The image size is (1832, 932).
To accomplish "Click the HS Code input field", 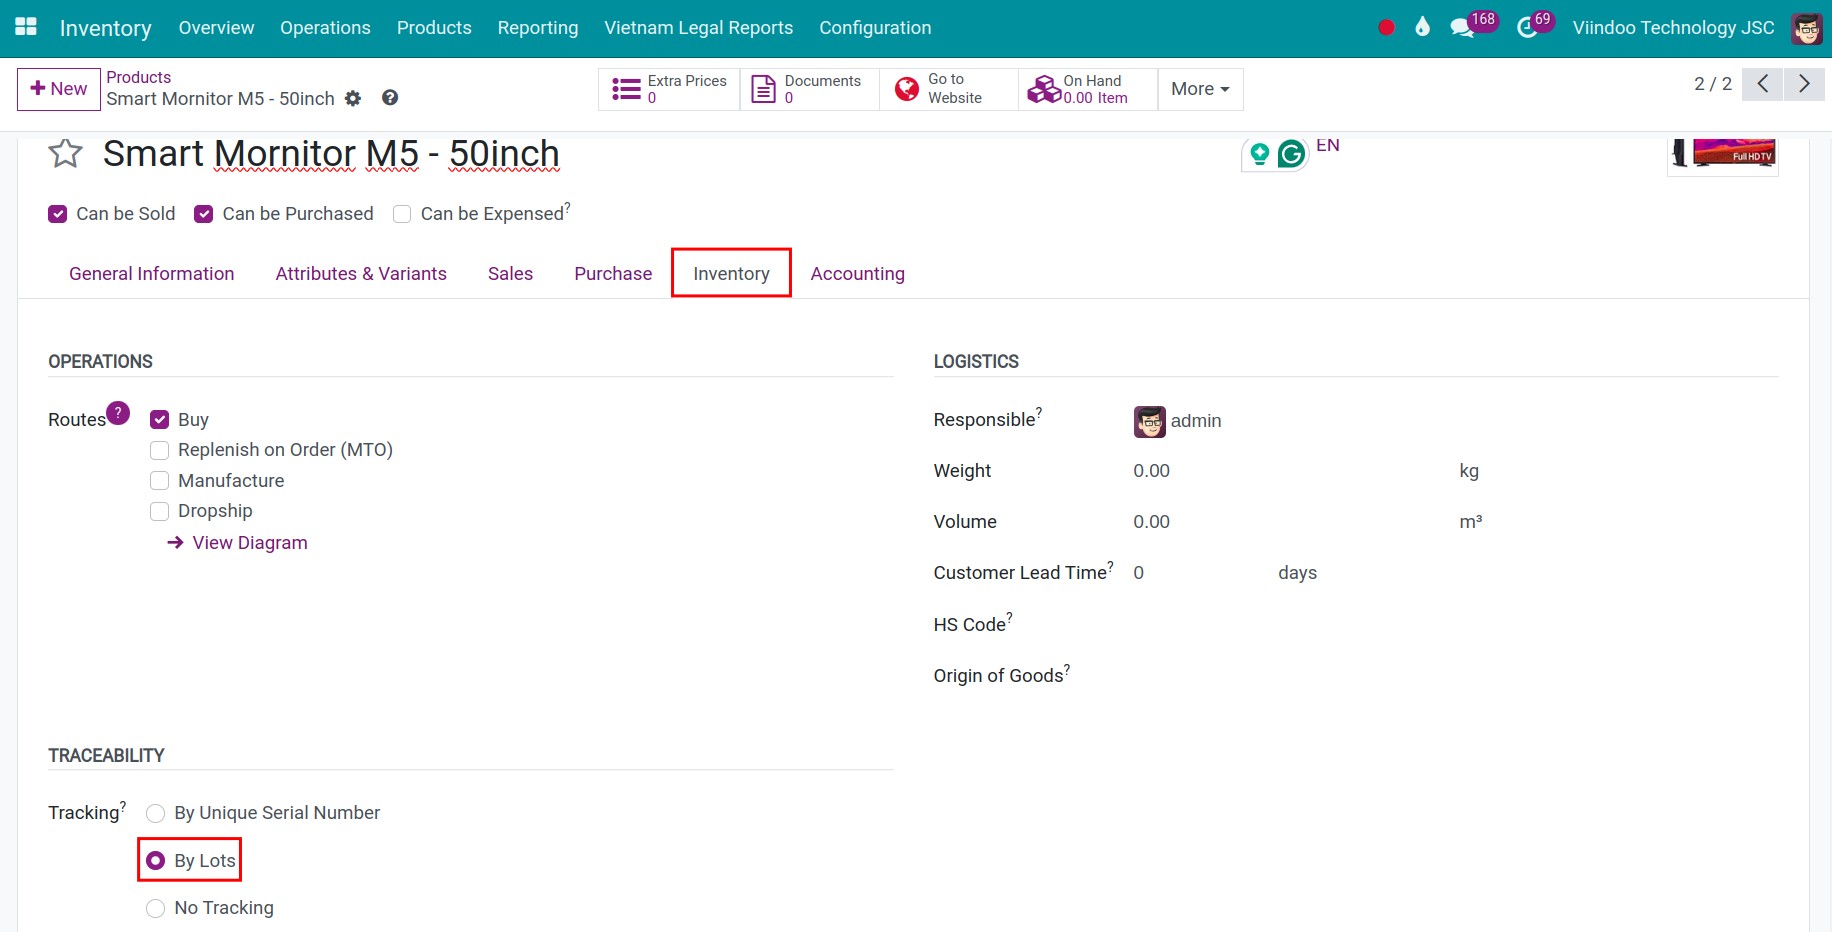I will (x=1455, y=624).
